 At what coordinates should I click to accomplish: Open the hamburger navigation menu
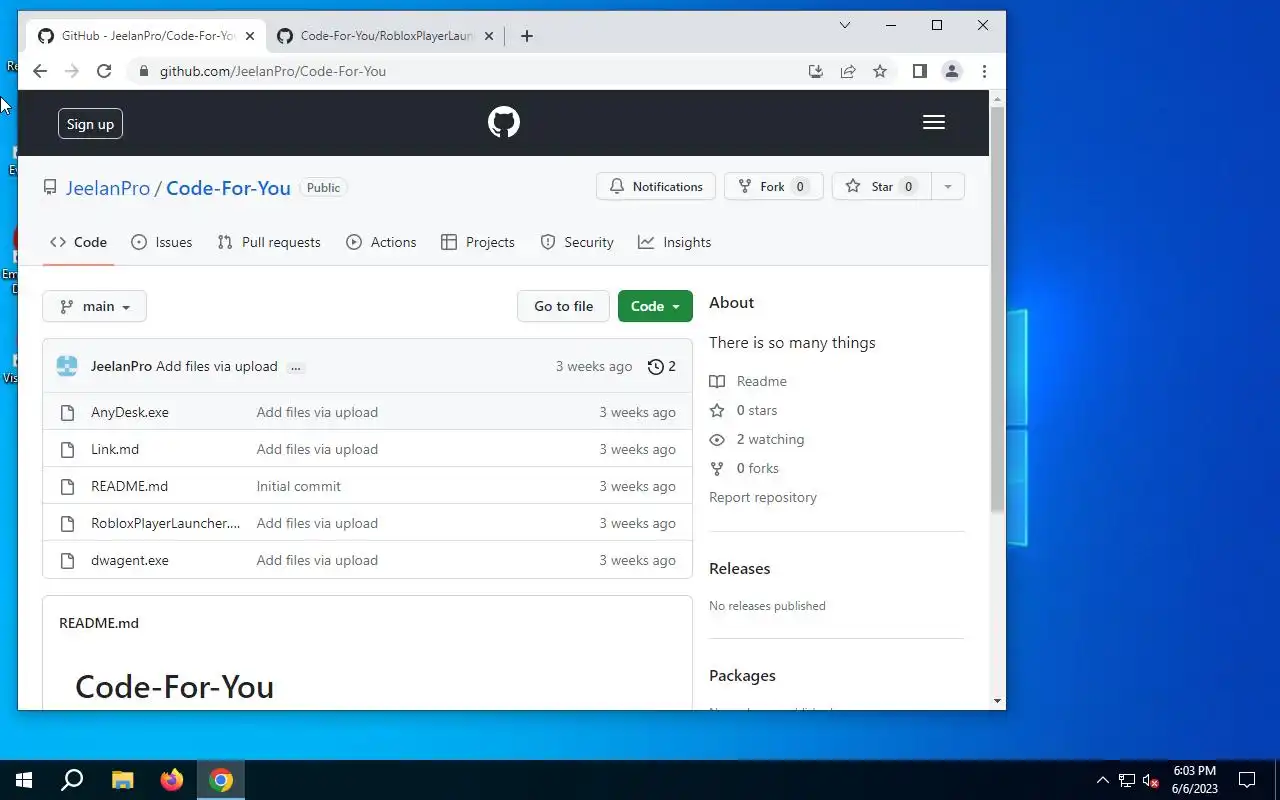click(934, 122)
